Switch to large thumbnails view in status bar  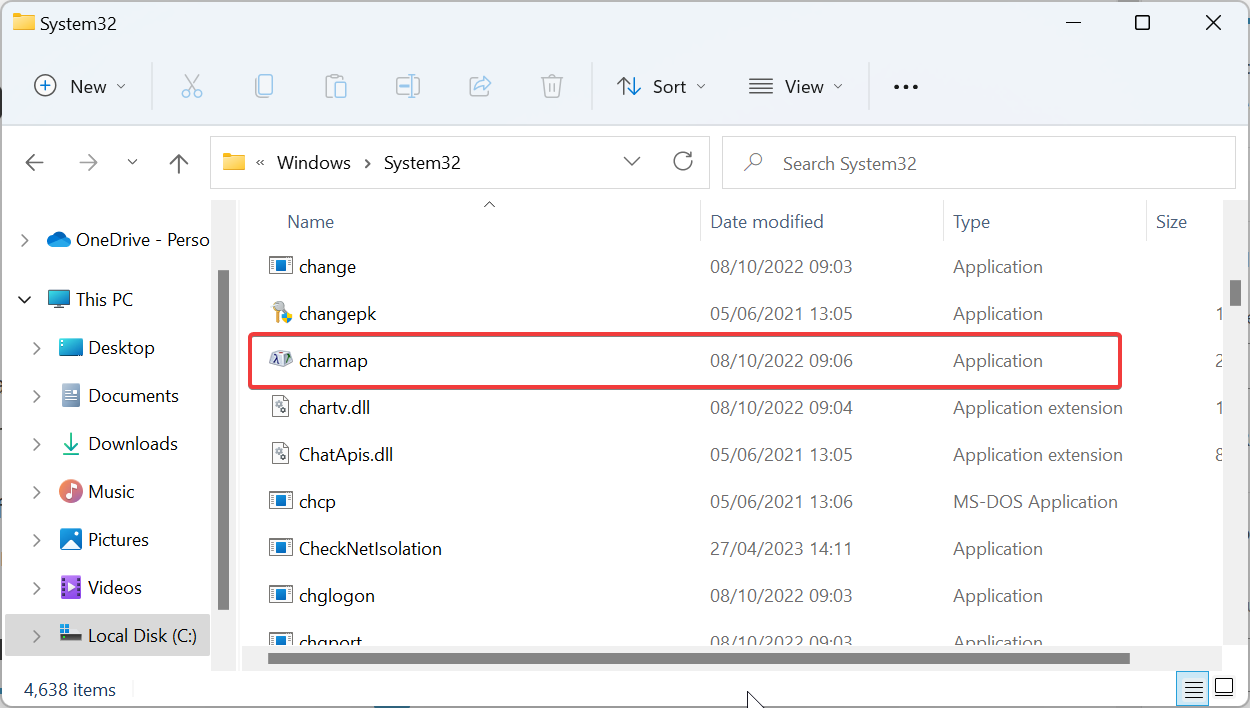(x=1224, y=688)
